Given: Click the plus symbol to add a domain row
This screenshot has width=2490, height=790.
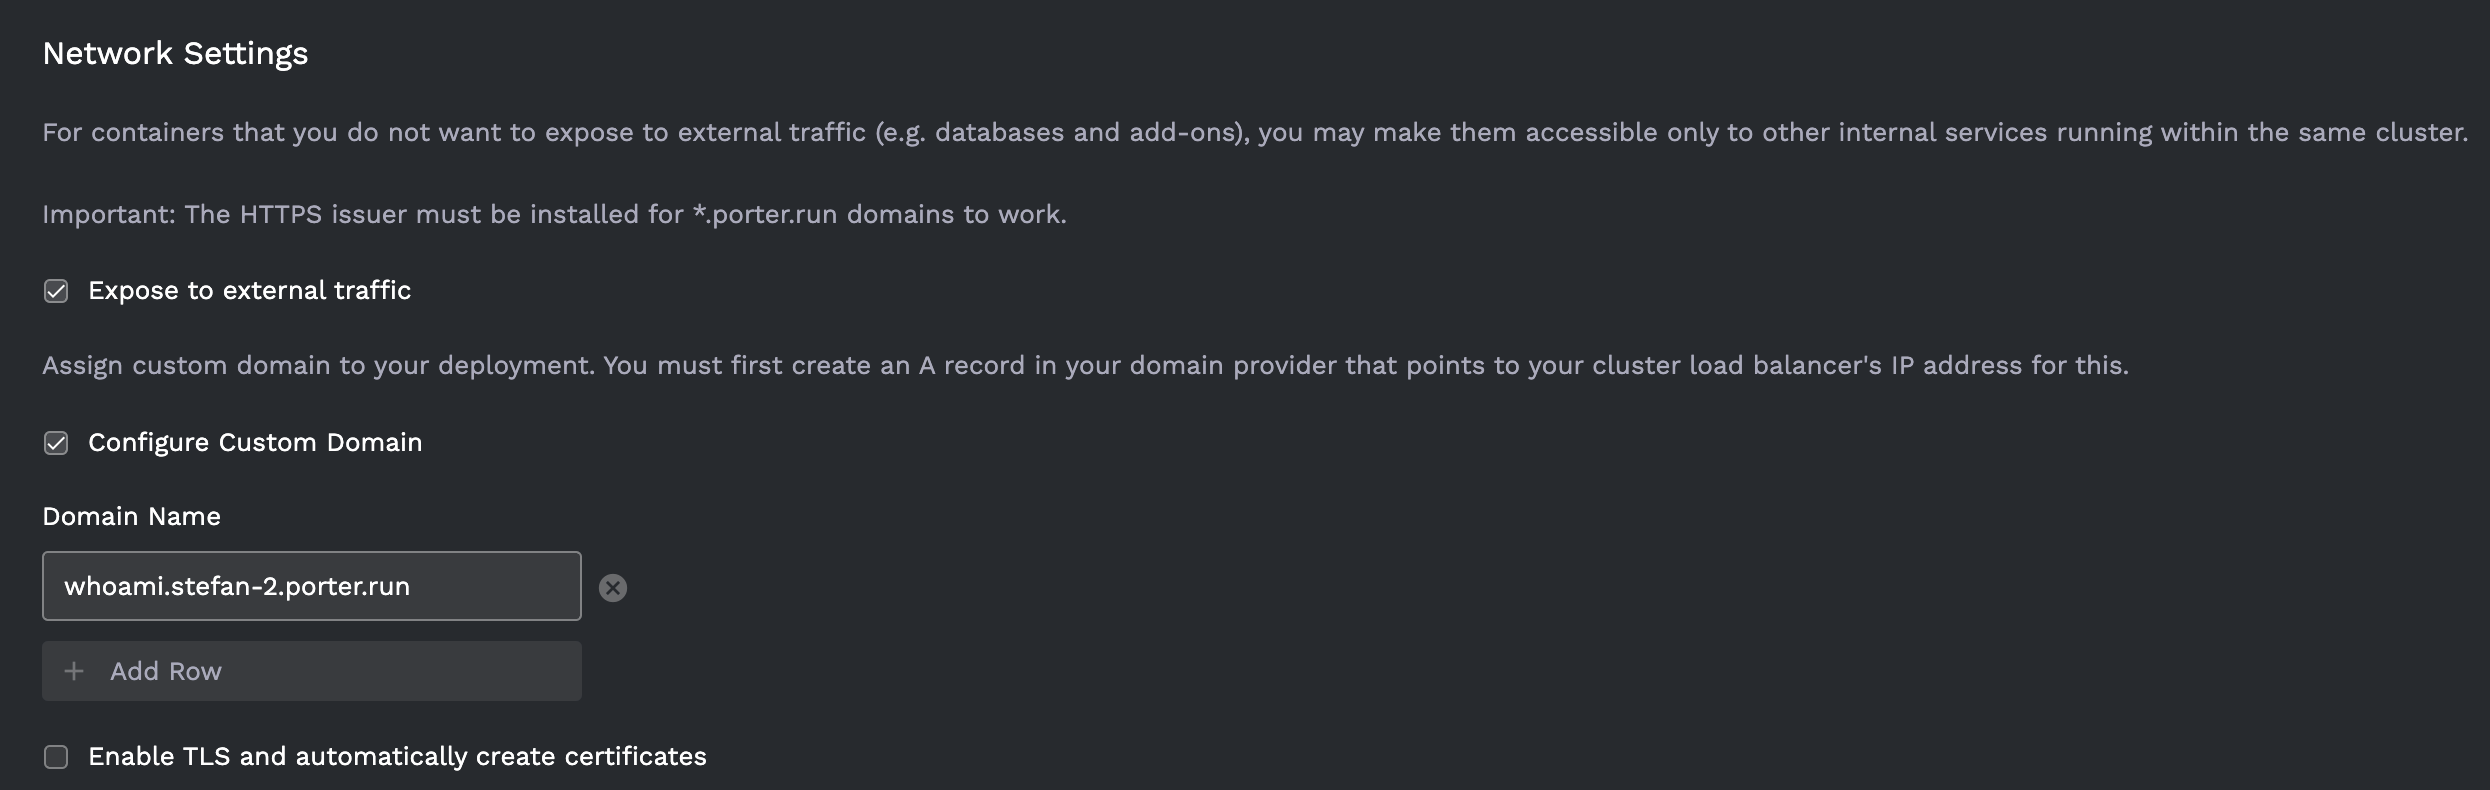Looking at the screenshot, I should click(74, 671).
